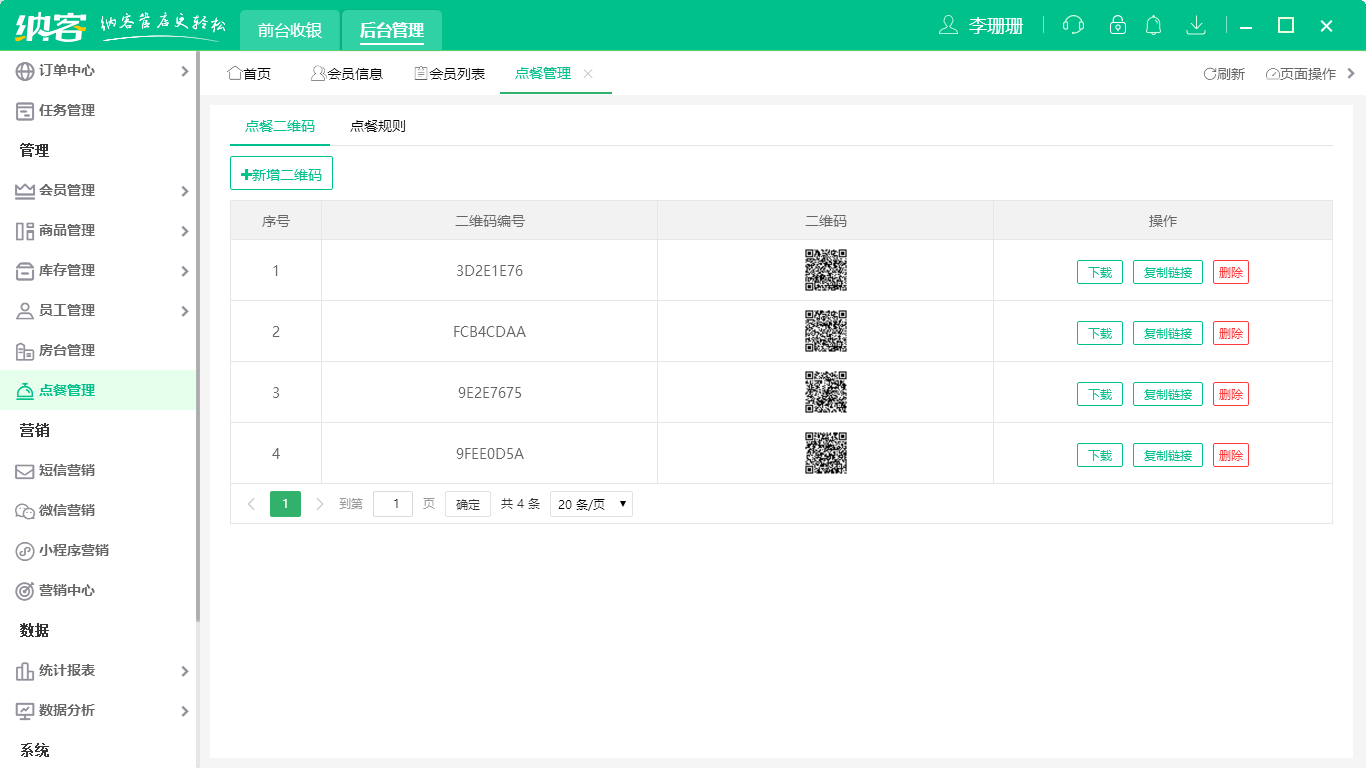1366x768 pixels.
Task: Click 新增二维码 to add a QR code
Action: click(x=283, y=172)
